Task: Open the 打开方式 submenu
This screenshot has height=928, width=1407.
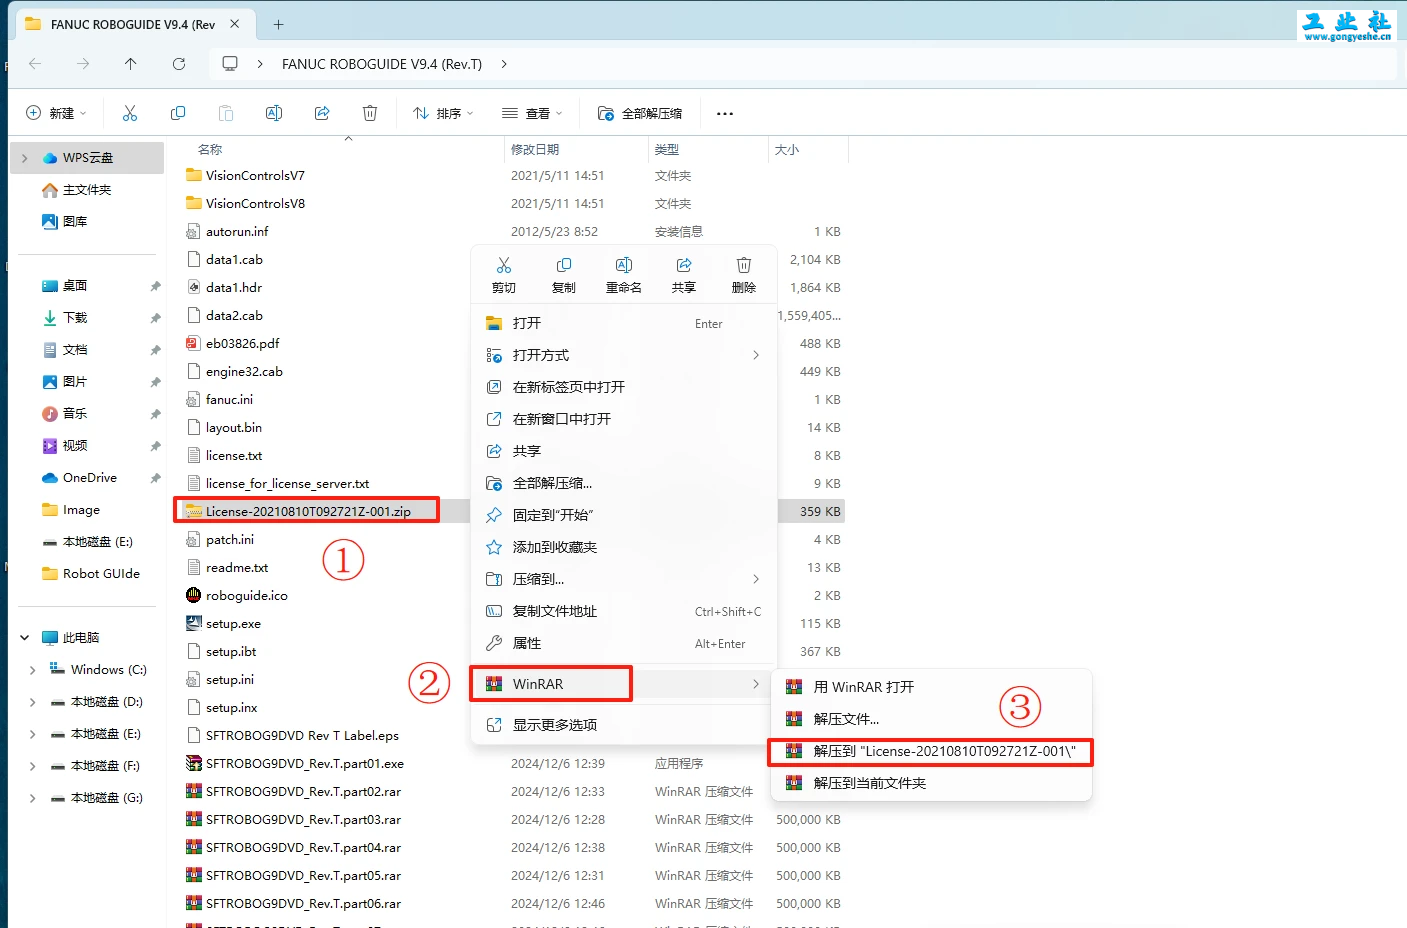Action: 623,355
